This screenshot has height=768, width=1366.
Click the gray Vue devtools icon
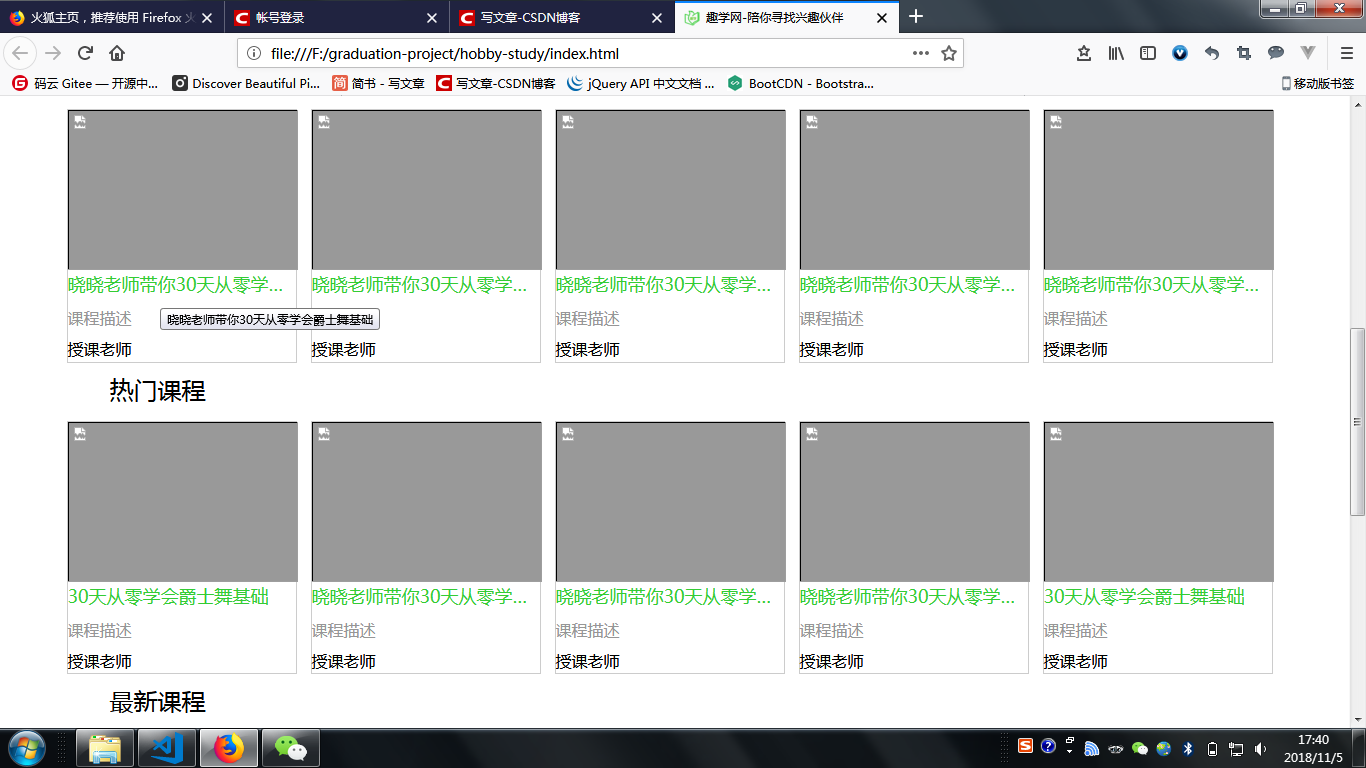[x=1308, y=53]
